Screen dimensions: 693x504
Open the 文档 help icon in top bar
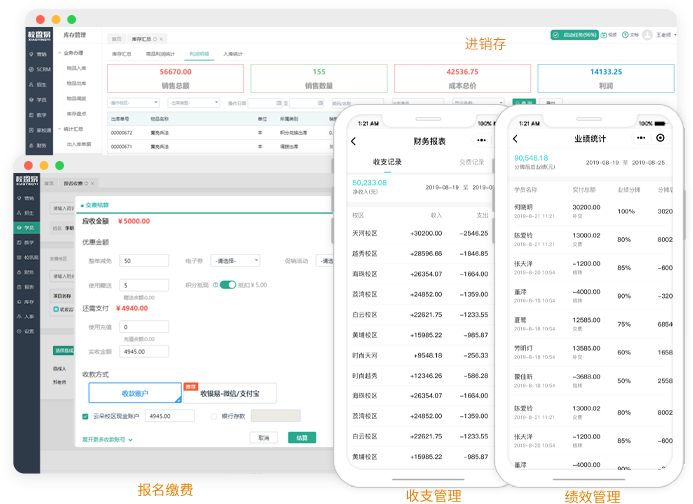(x=631, y=35)
